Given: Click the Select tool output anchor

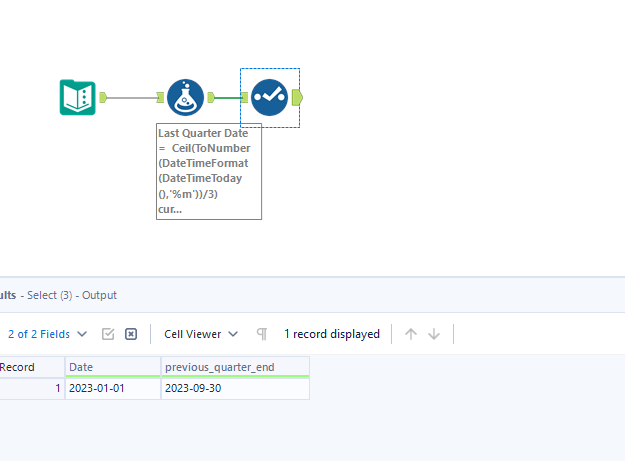Looking at the screenshot, I should tap(297, 98).
